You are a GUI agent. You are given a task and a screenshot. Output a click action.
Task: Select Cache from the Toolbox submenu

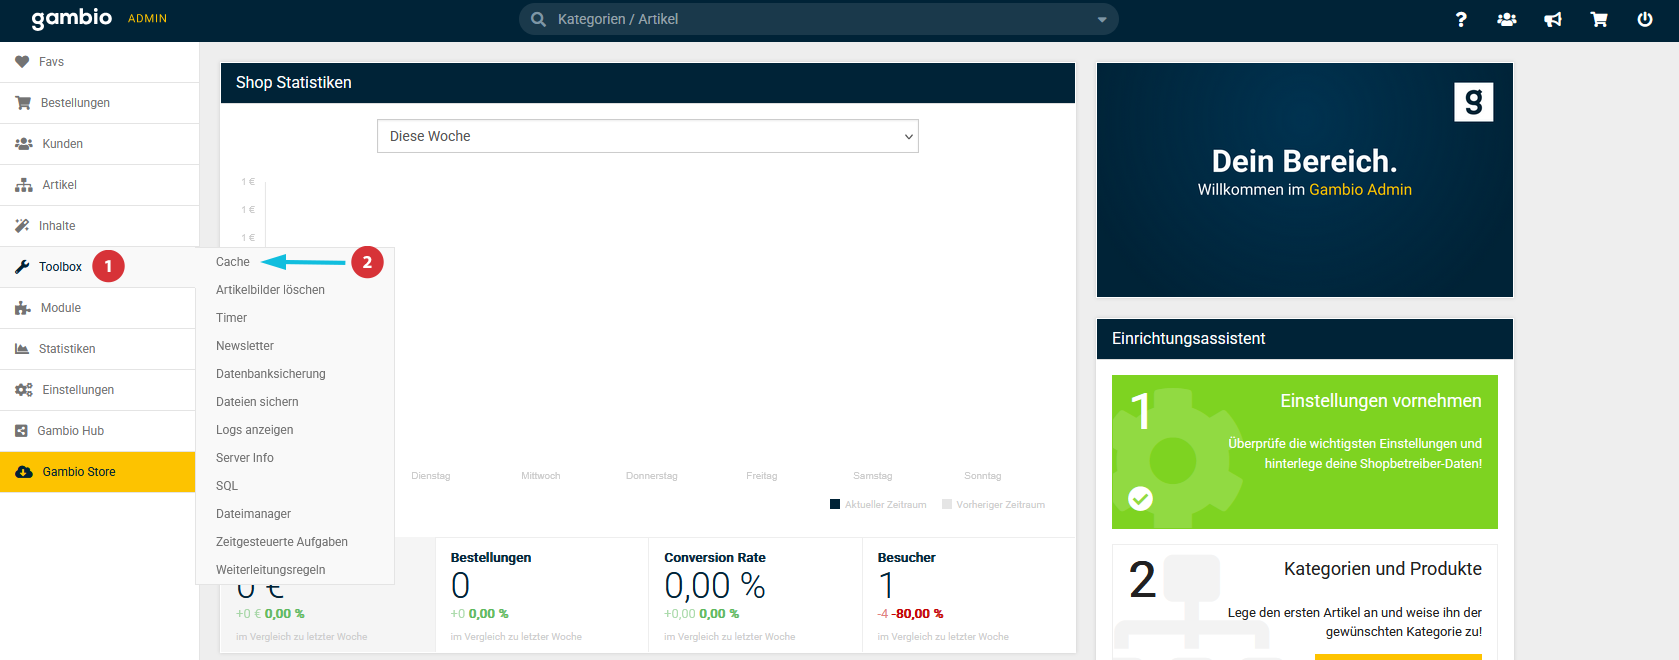(233, 262)
